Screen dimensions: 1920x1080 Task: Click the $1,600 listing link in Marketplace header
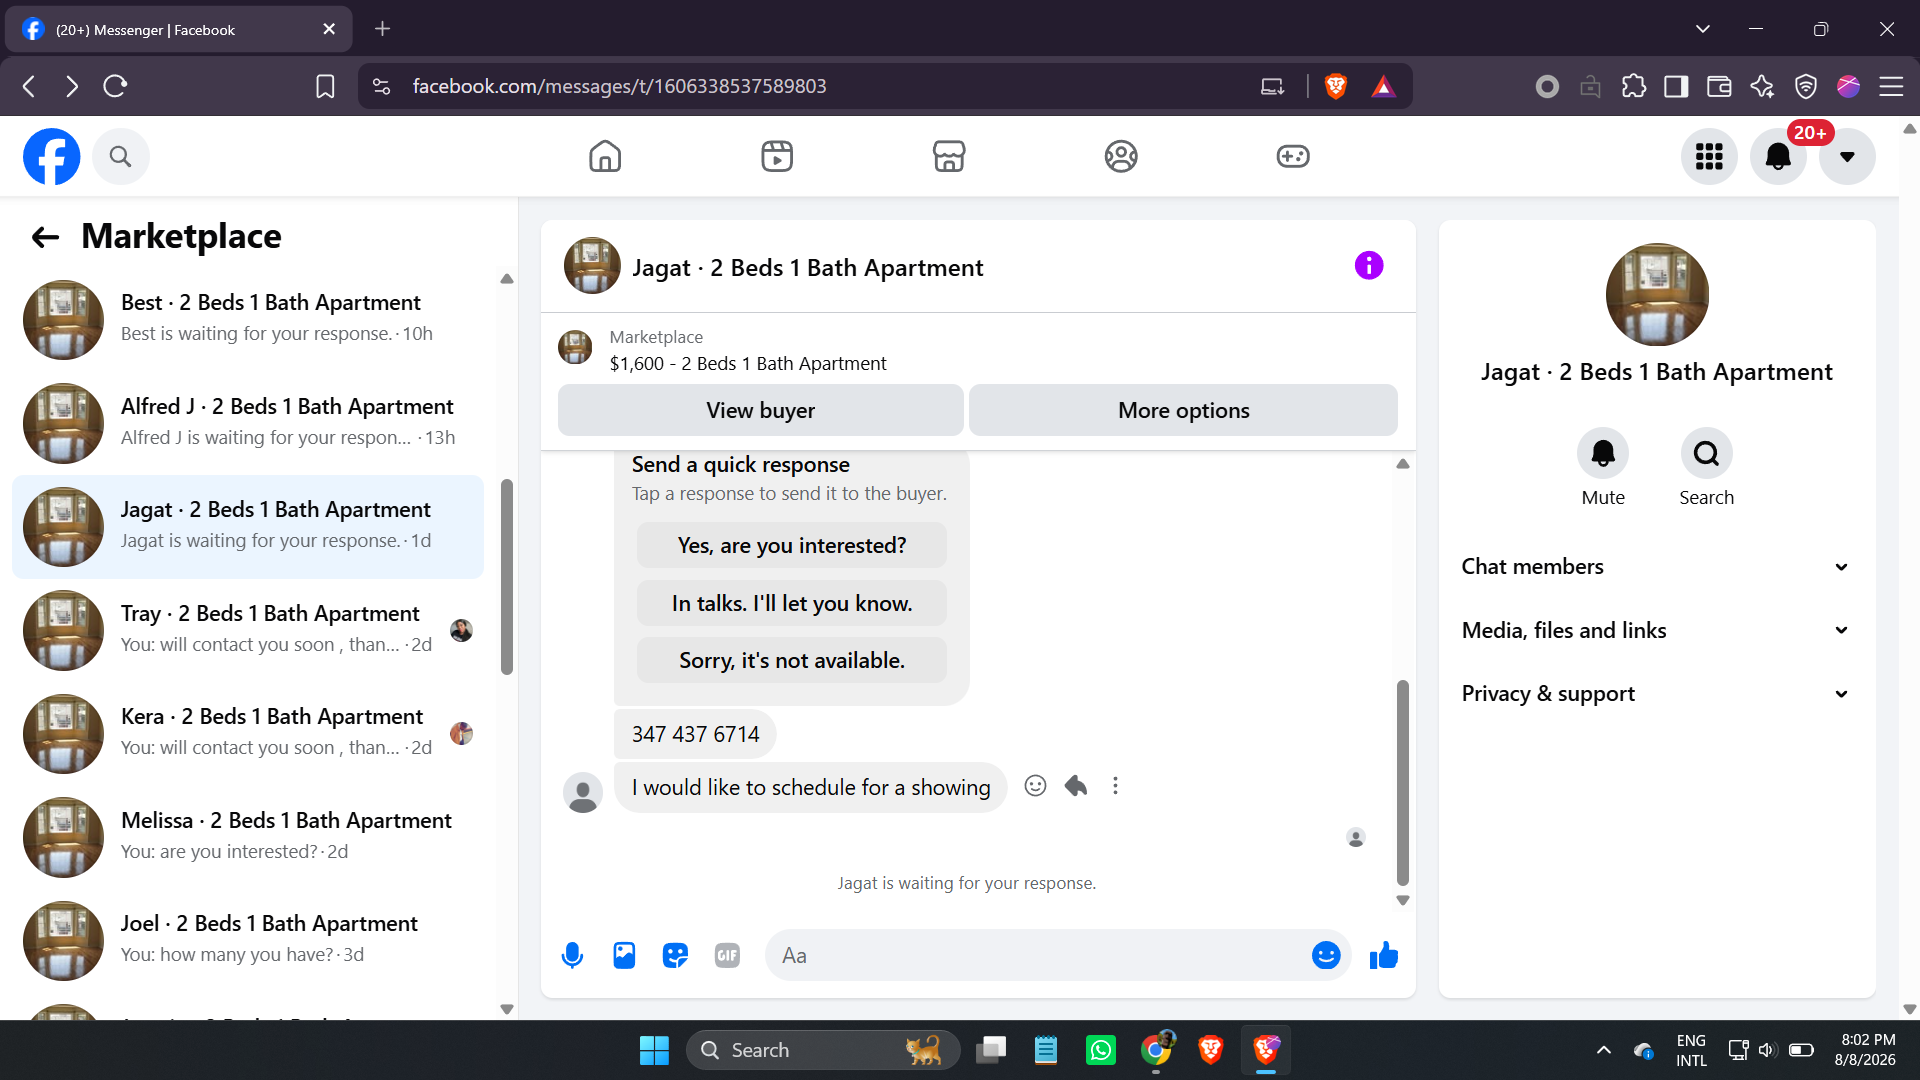click(x=748, y=364)
